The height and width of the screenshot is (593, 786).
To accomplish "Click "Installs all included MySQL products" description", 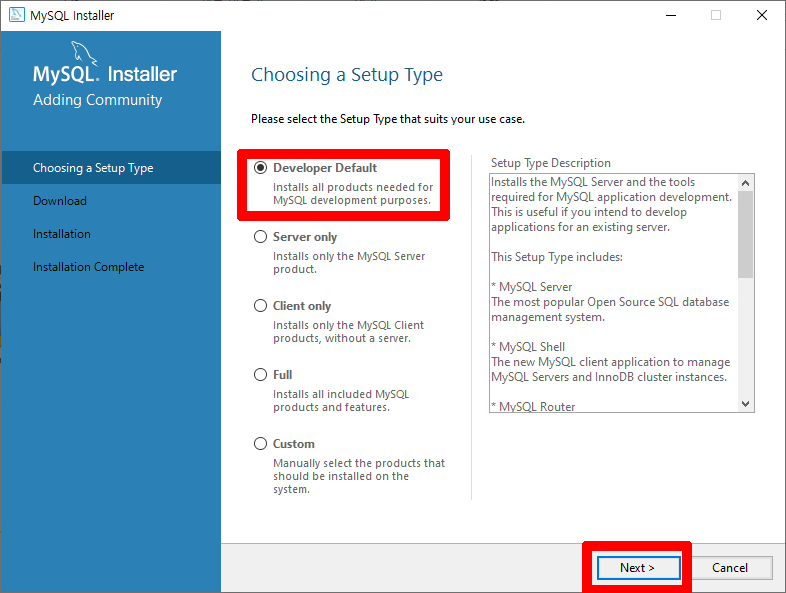I will pos(341,401).
